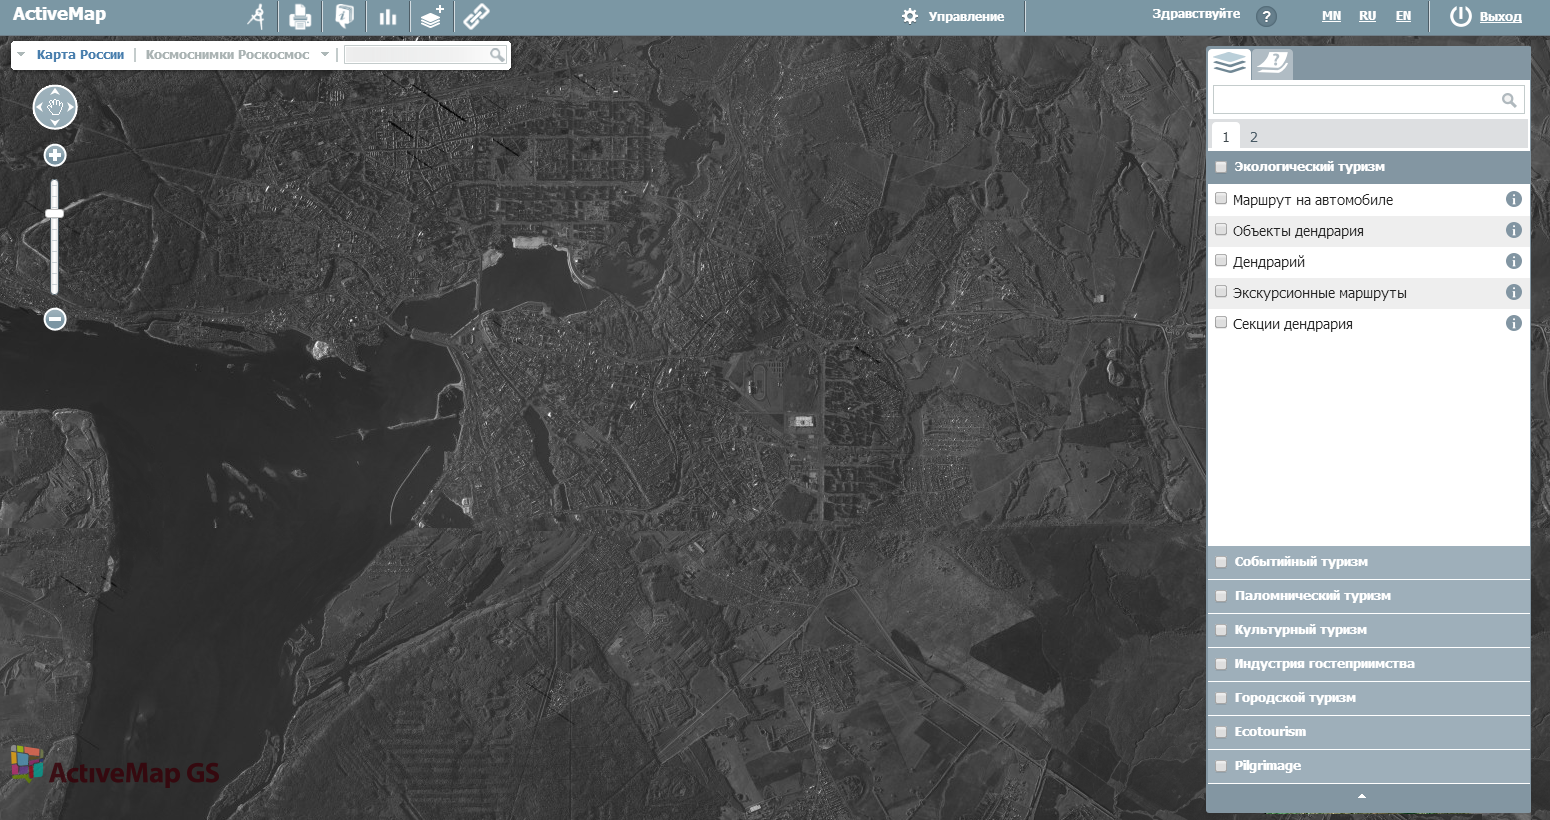
Task: Expand the Событийный туризм group
Action: click(1300, 562)
